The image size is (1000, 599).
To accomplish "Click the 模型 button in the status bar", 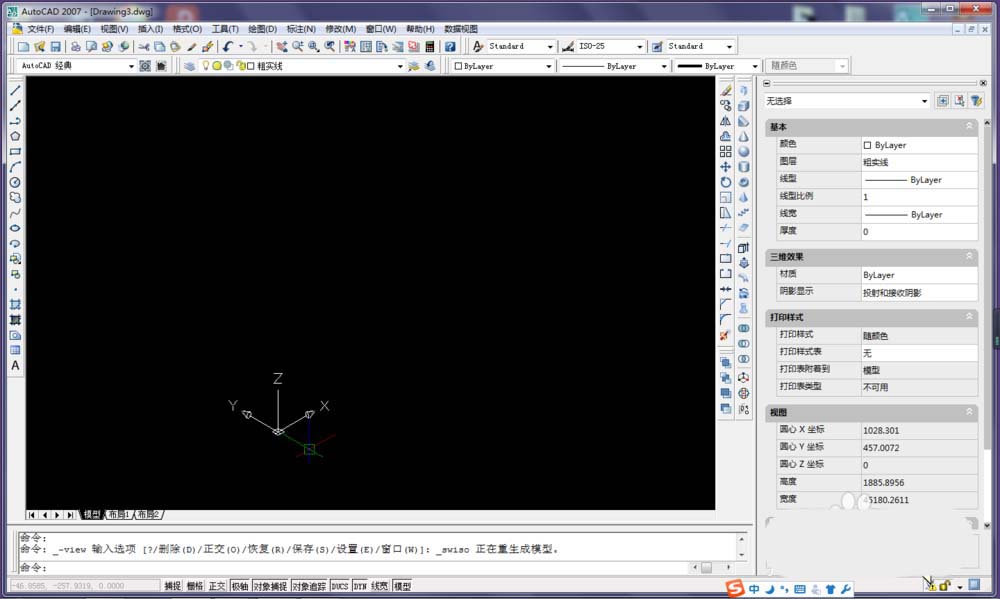I will point(401,585).
